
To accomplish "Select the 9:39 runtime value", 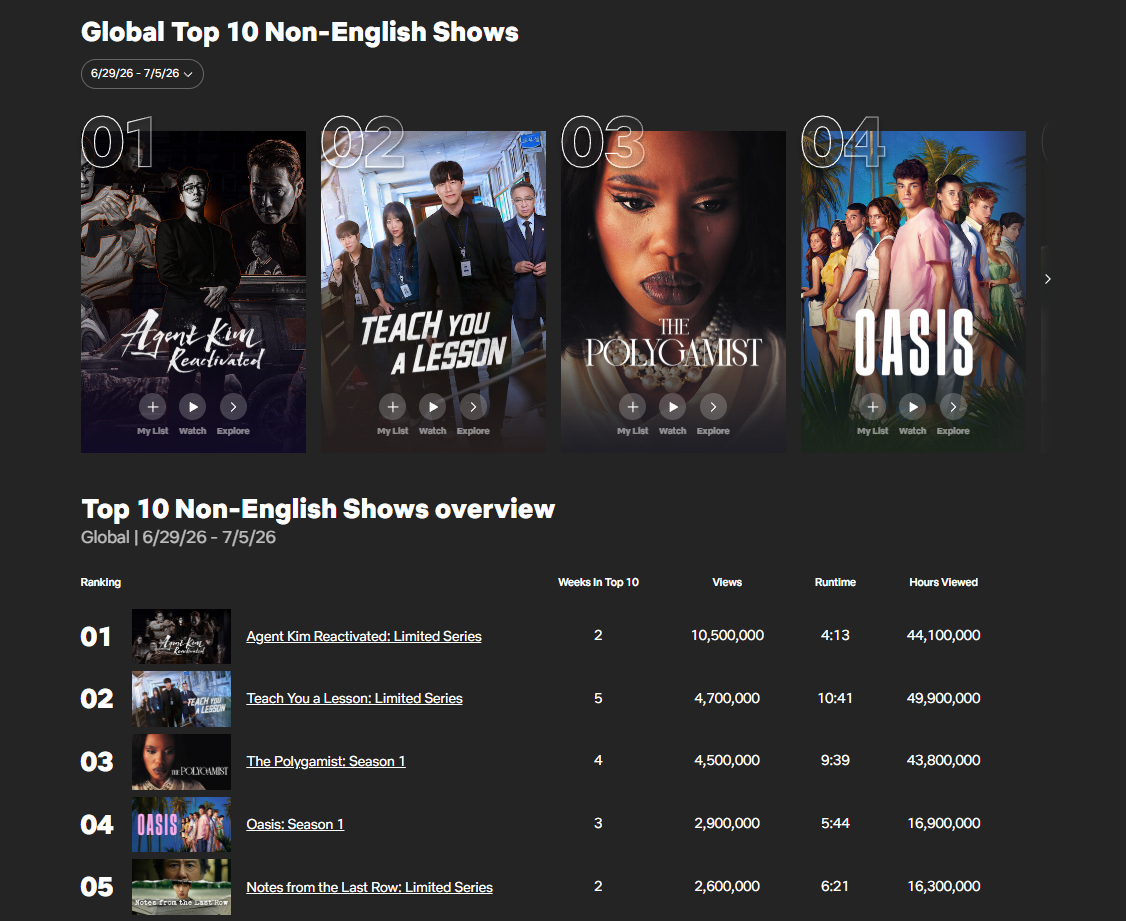I will tap(835, 760).
